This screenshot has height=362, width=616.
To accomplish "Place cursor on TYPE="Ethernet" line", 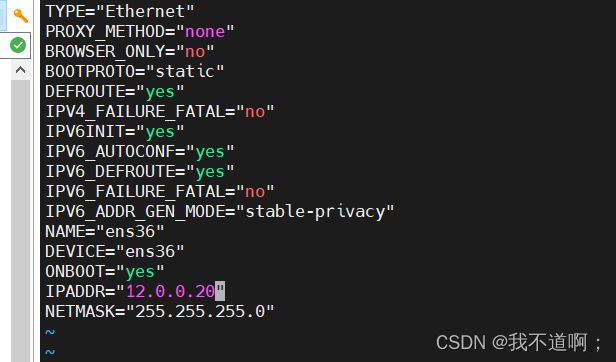I will (120, 11).
